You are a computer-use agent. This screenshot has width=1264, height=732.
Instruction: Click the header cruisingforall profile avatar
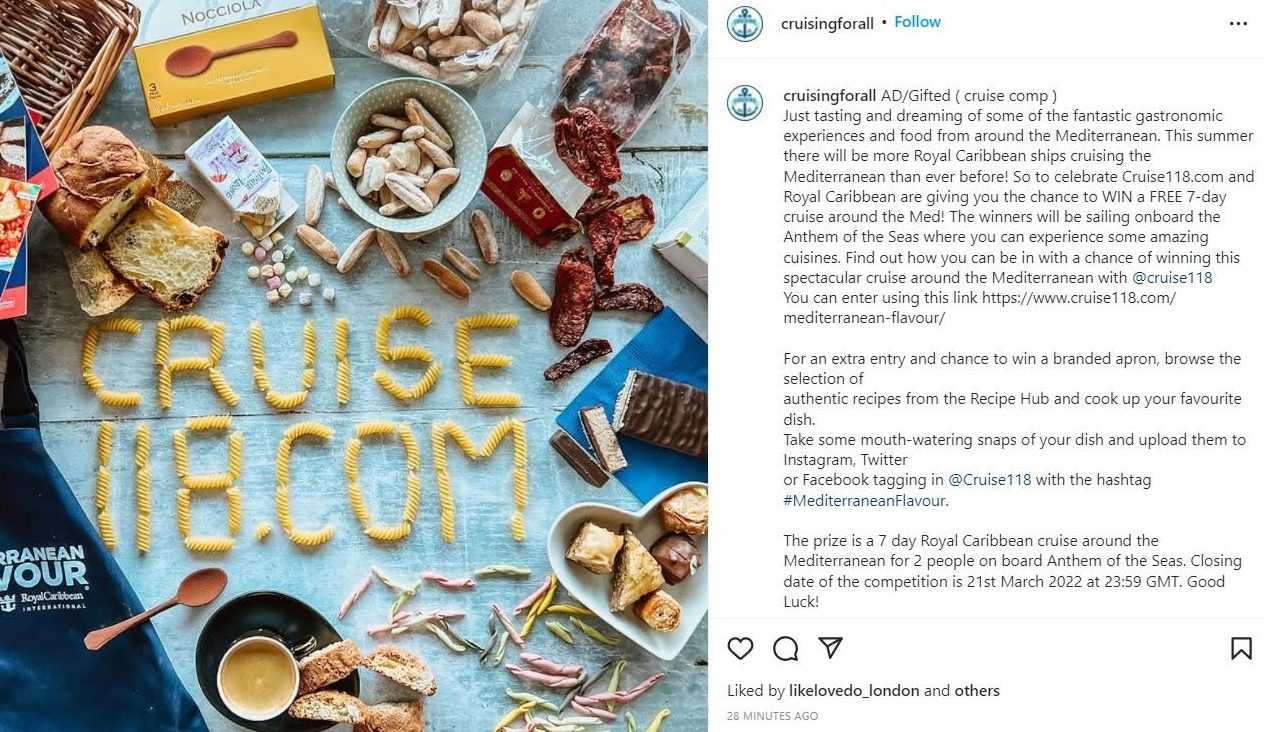745,23
